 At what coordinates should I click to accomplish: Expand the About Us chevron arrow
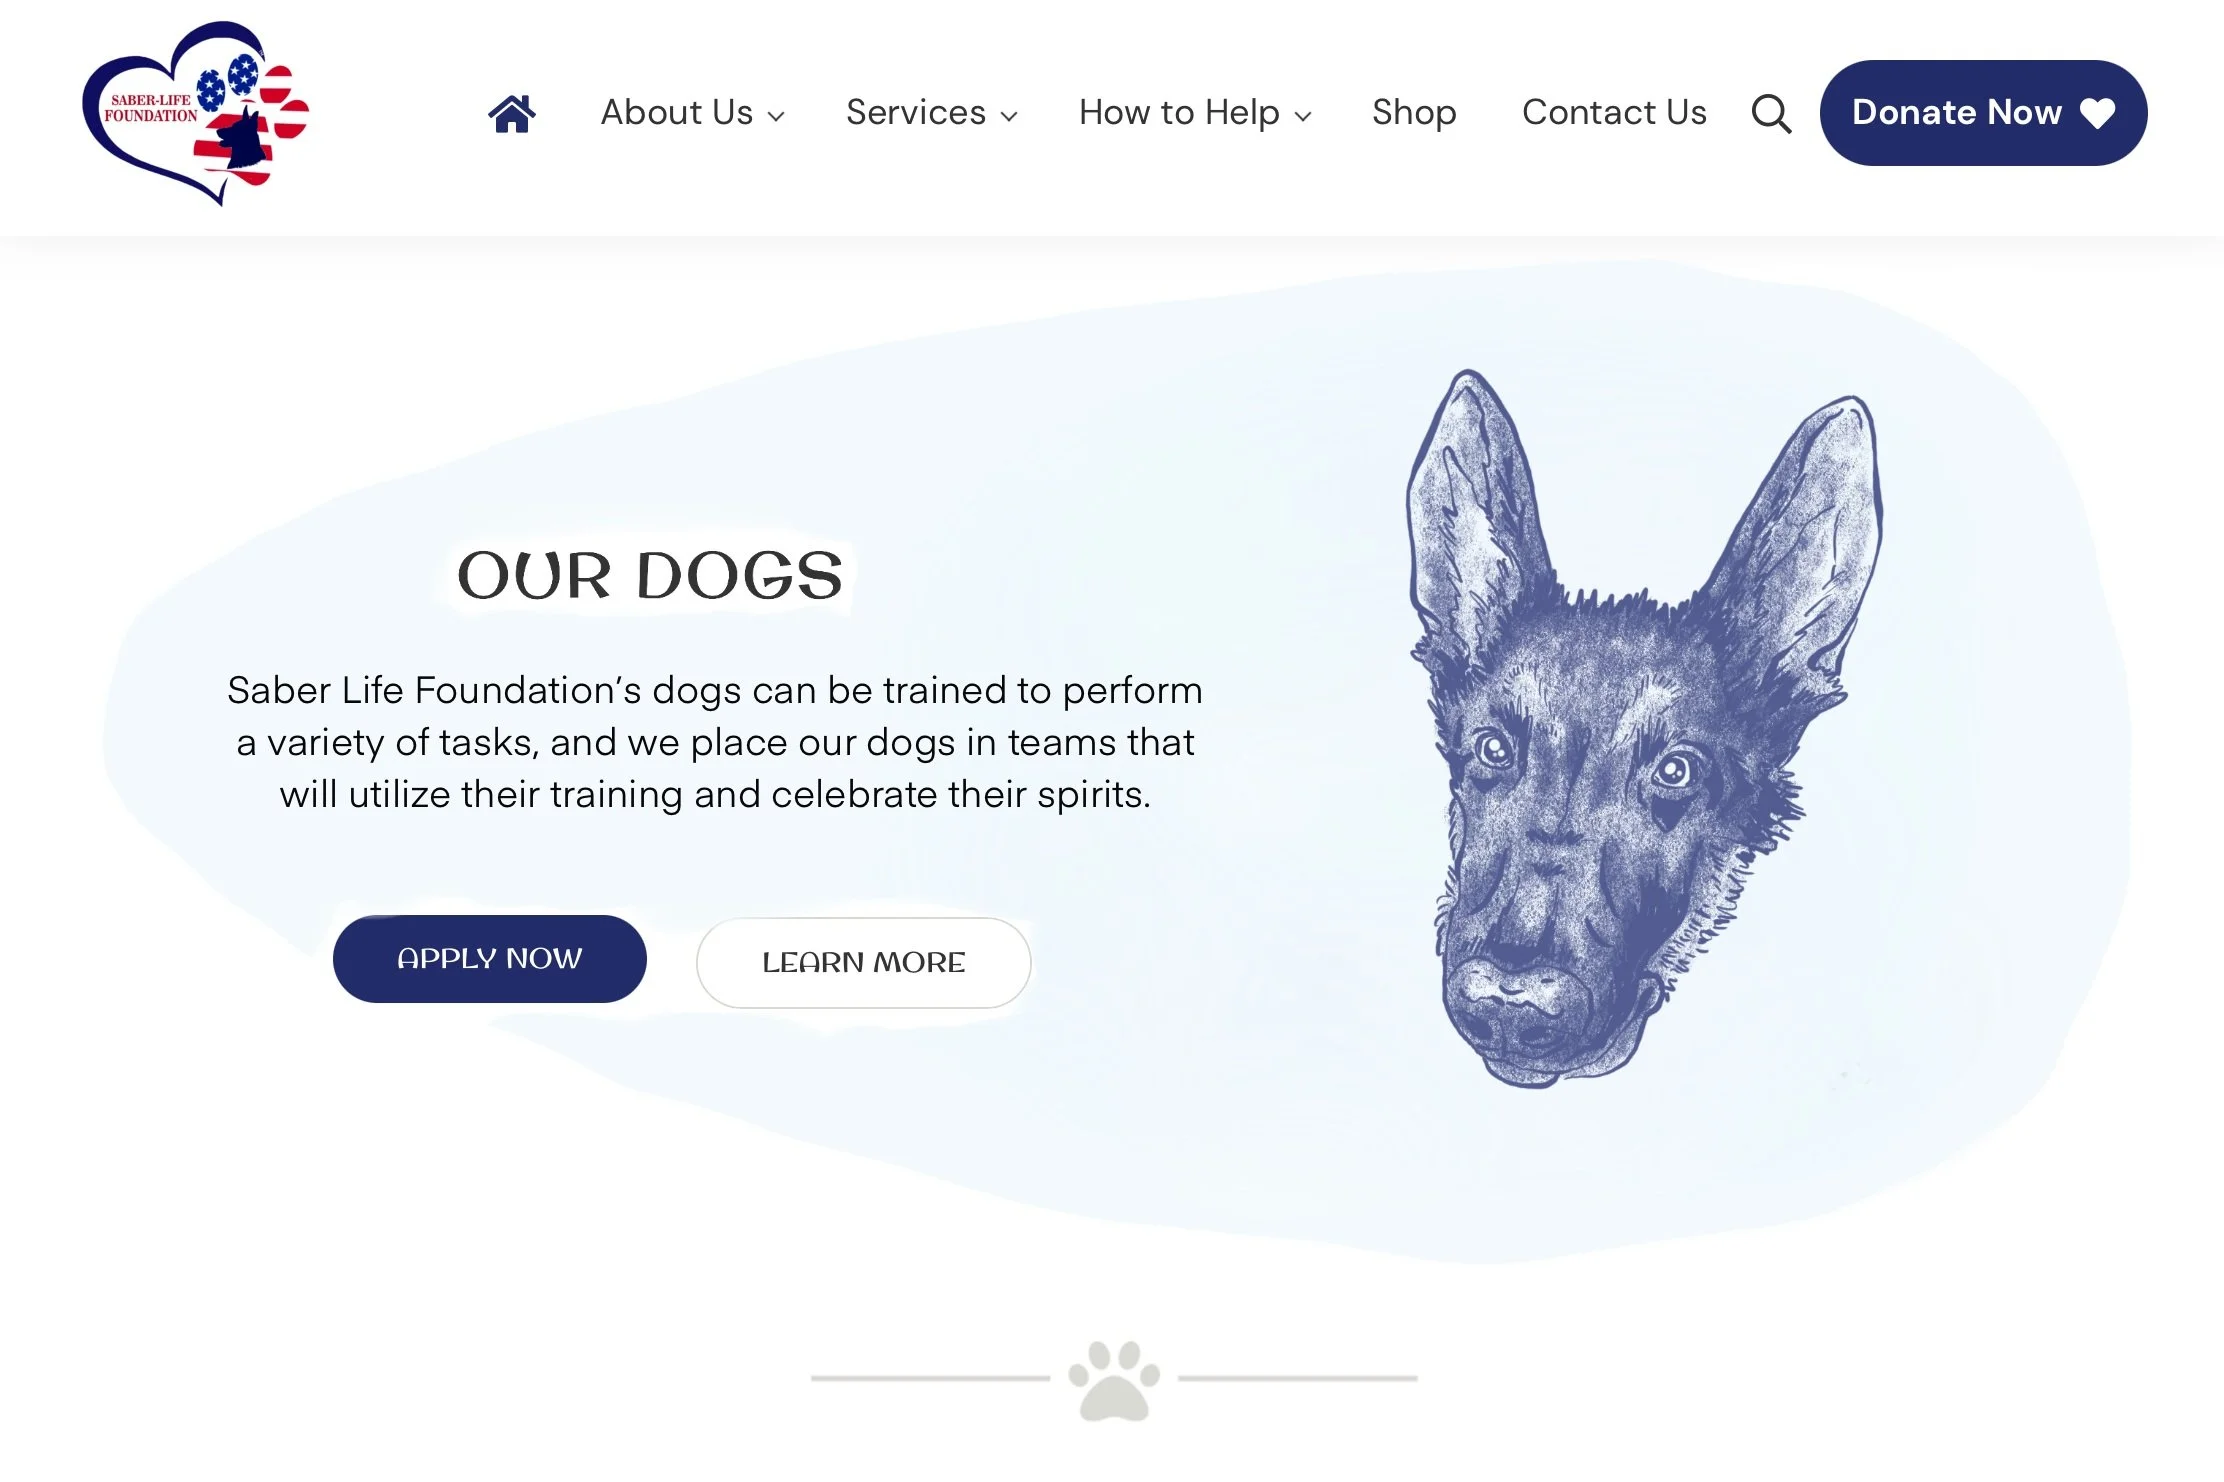click(x=776, y=117)
